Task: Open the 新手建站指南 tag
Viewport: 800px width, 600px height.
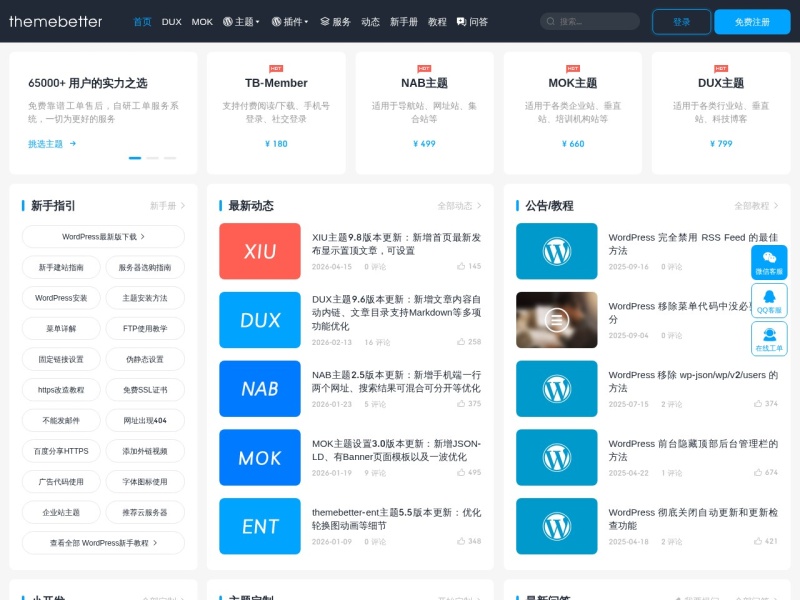Action: click(61, 267)
